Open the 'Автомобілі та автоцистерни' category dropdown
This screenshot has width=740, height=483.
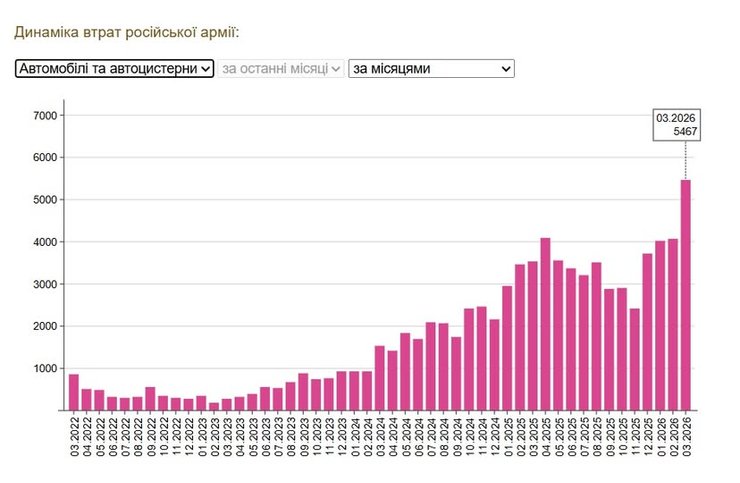coord(115,68)
